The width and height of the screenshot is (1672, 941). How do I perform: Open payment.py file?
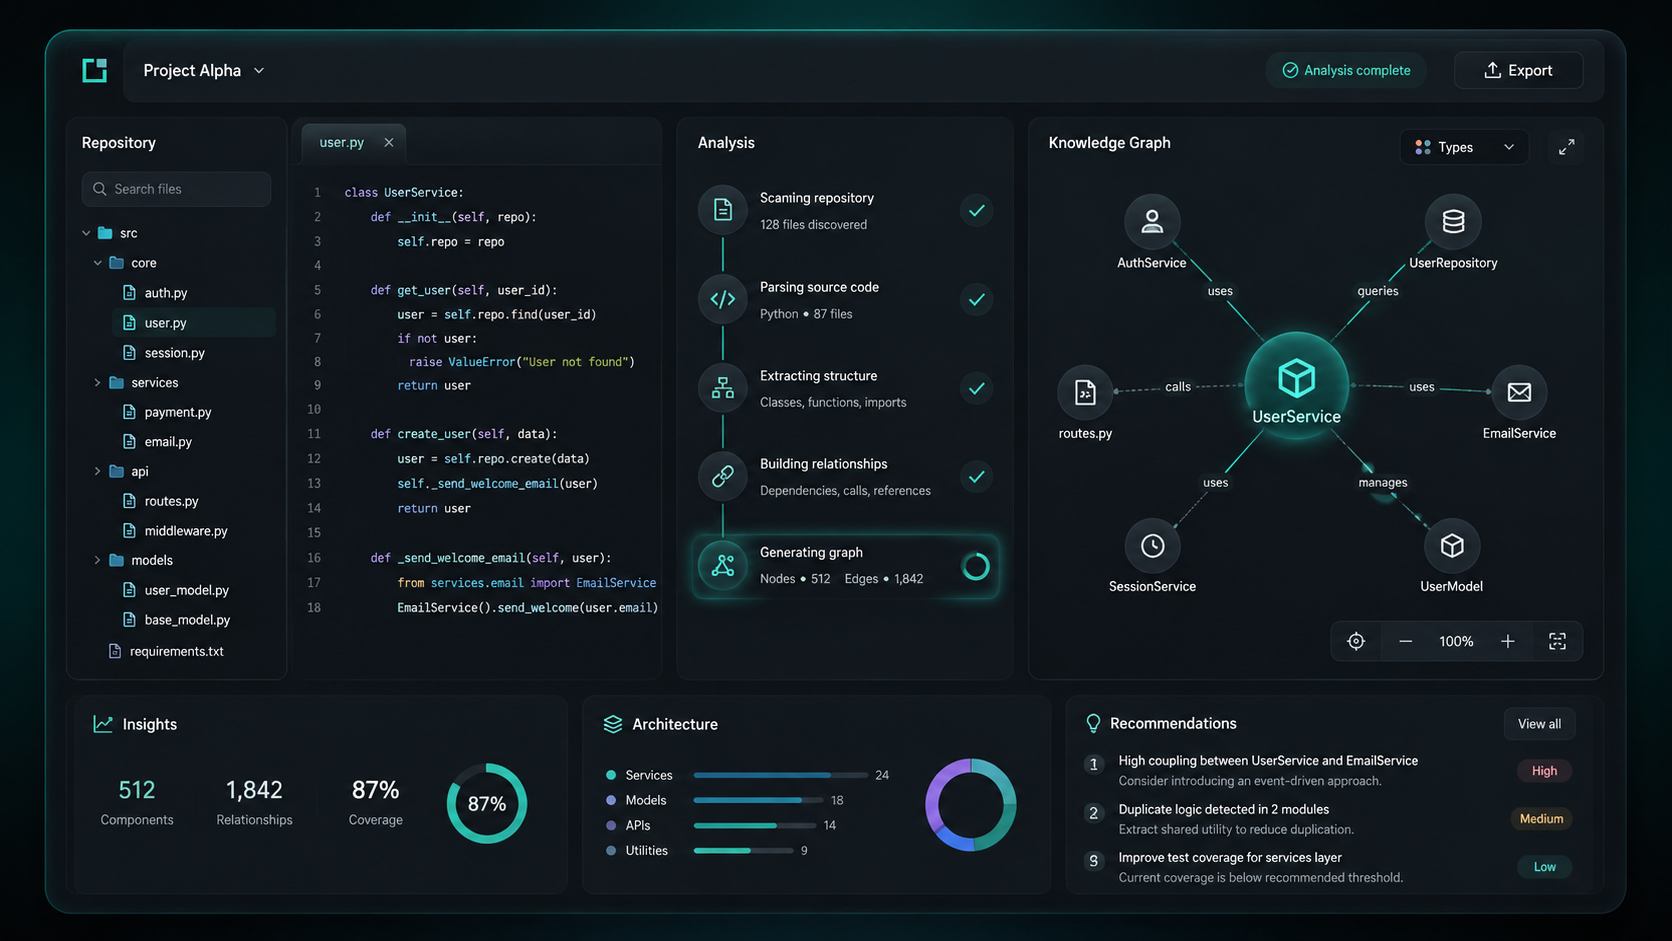[167, 412]
